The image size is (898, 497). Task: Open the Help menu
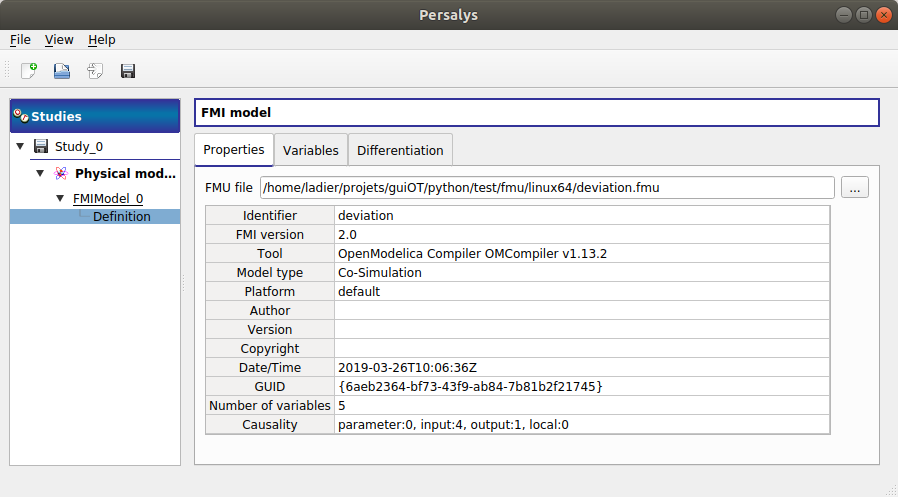pos(101,40)
